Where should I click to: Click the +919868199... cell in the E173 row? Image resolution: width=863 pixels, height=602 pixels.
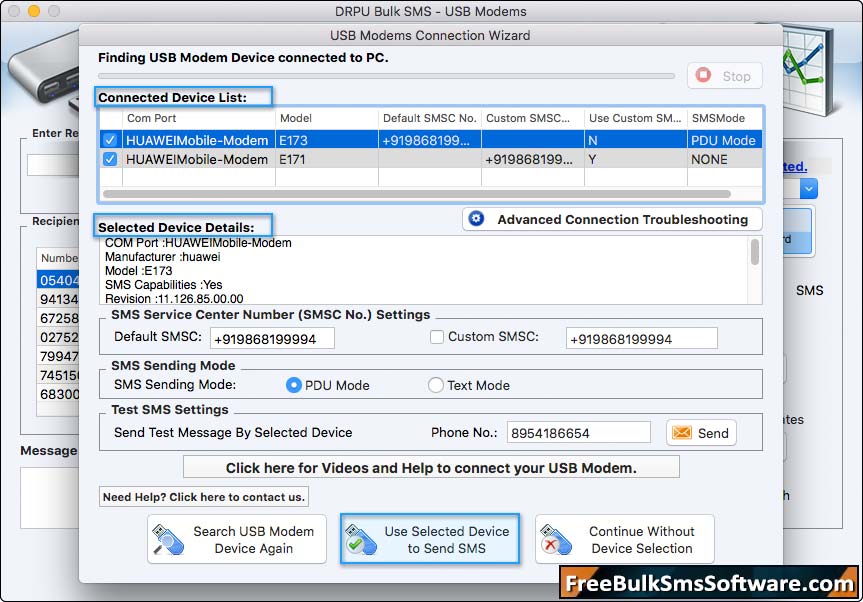430,140
